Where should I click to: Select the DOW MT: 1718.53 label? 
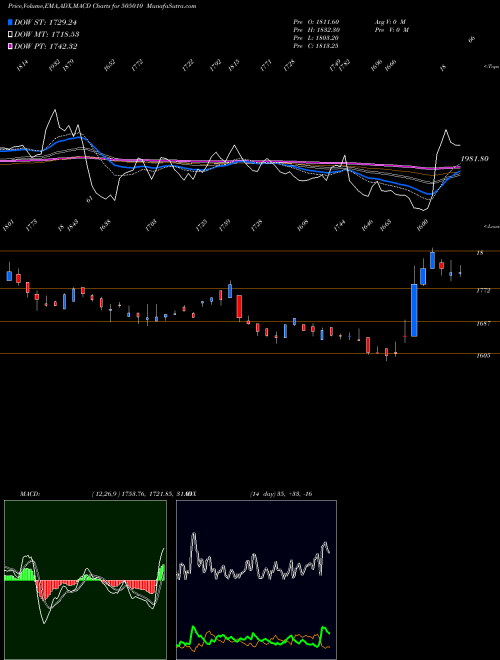(47, 34)
